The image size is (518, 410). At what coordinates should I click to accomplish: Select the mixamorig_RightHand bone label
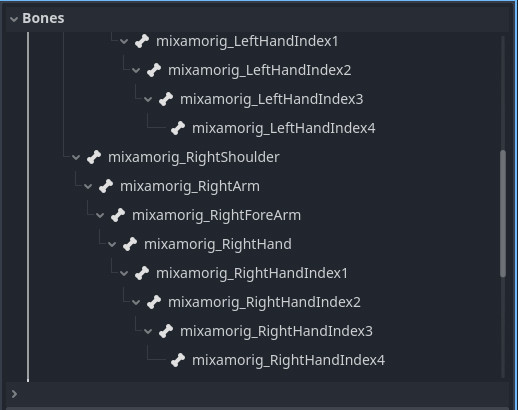(x=218, y=244)
